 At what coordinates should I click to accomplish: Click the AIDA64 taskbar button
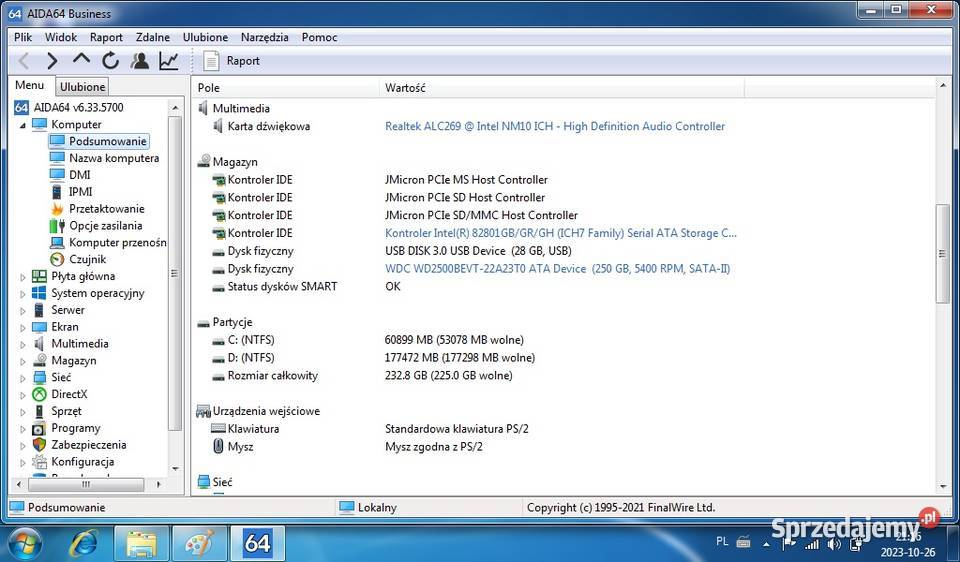click(x=257, y=544)
